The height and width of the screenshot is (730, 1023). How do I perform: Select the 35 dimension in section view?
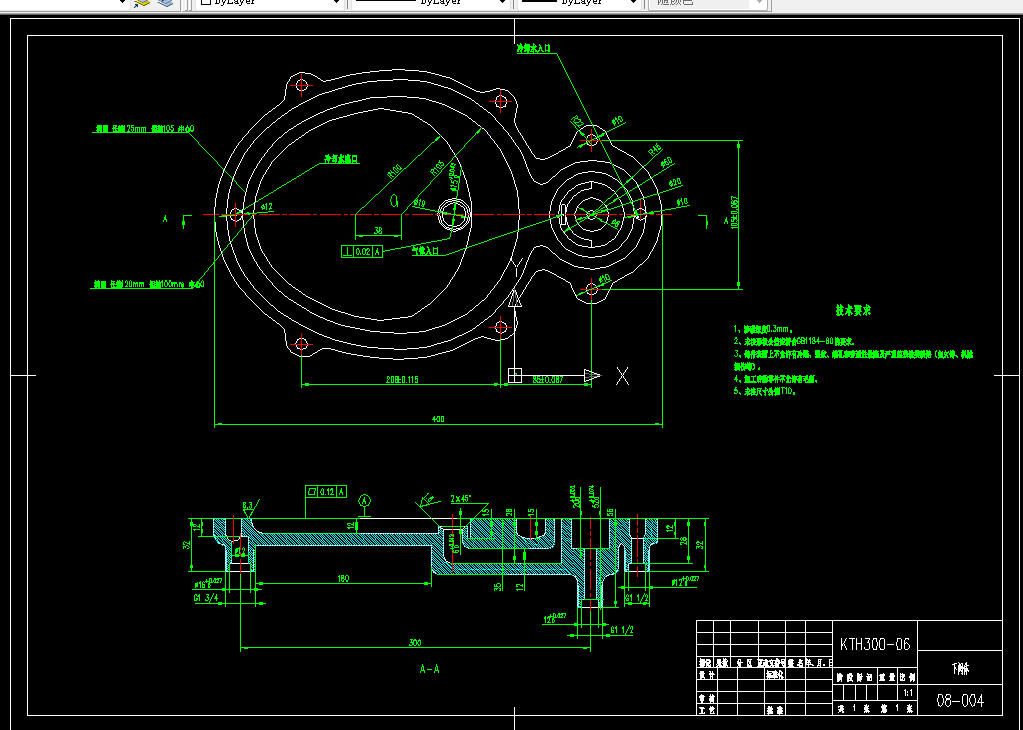498,586
